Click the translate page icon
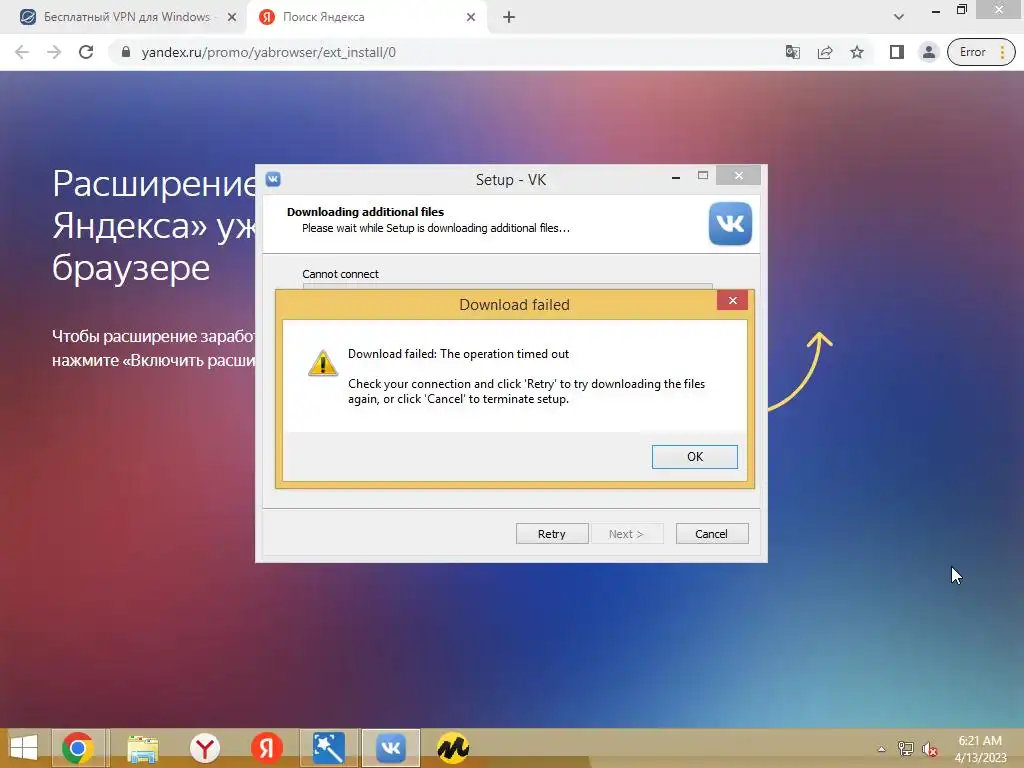Screen dimensions: 1024x768 [793, 52]
